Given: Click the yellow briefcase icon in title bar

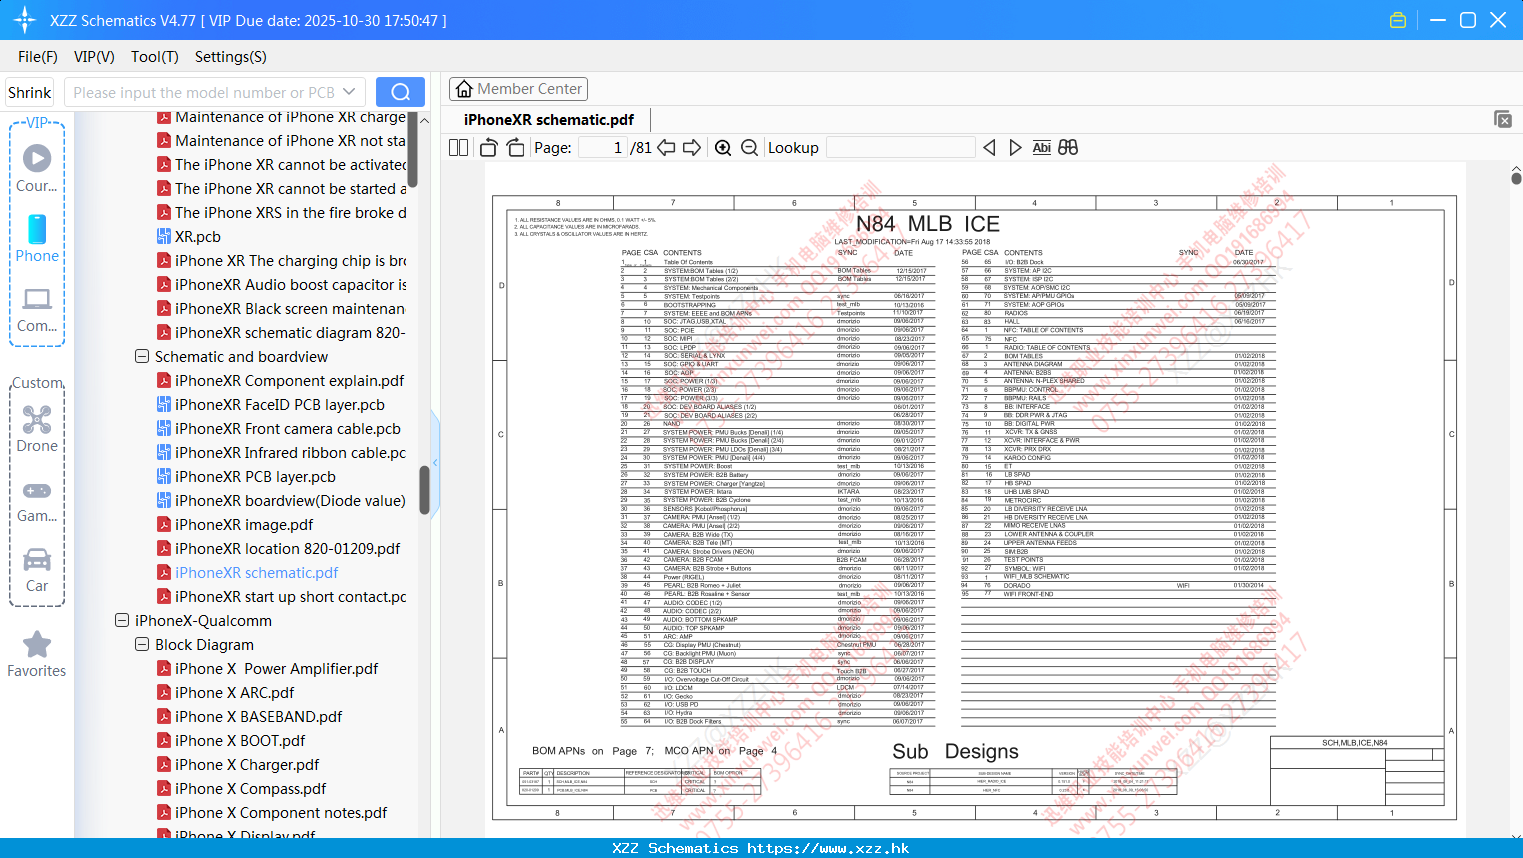Looking at the screenshot, I should click(1398, 20).
